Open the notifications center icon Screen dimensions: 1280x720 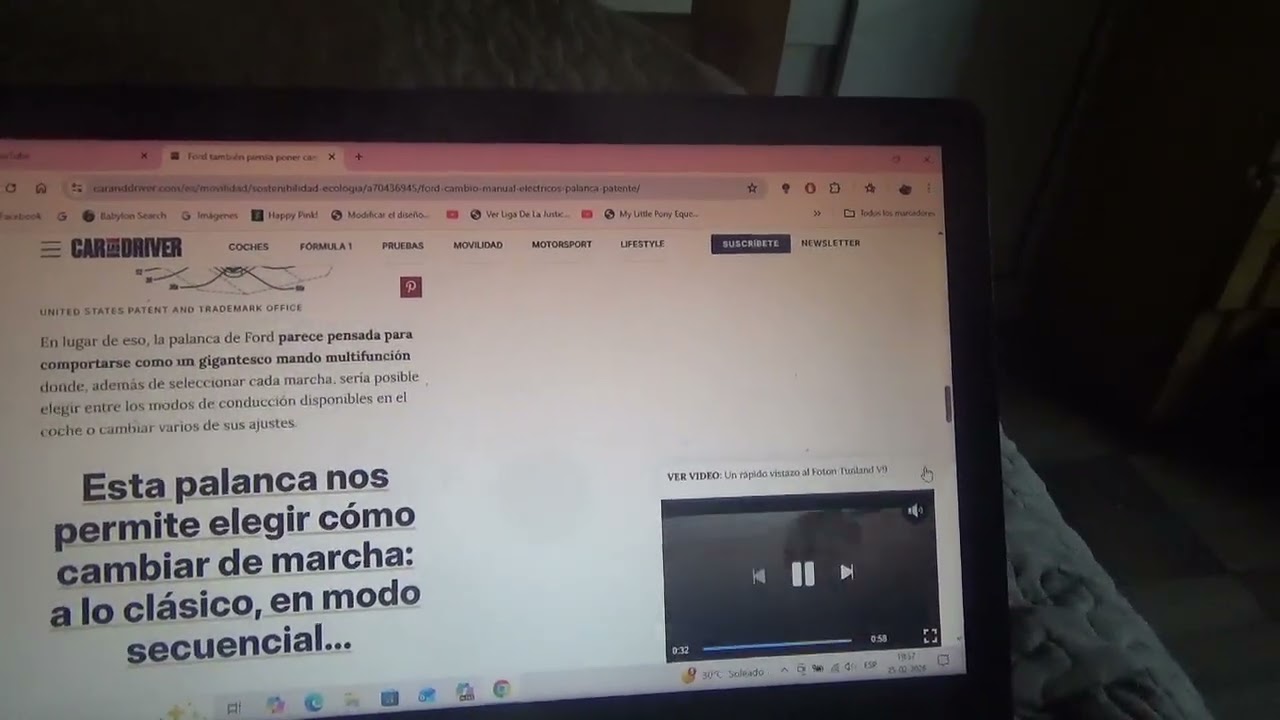click(x=943, y=661)
